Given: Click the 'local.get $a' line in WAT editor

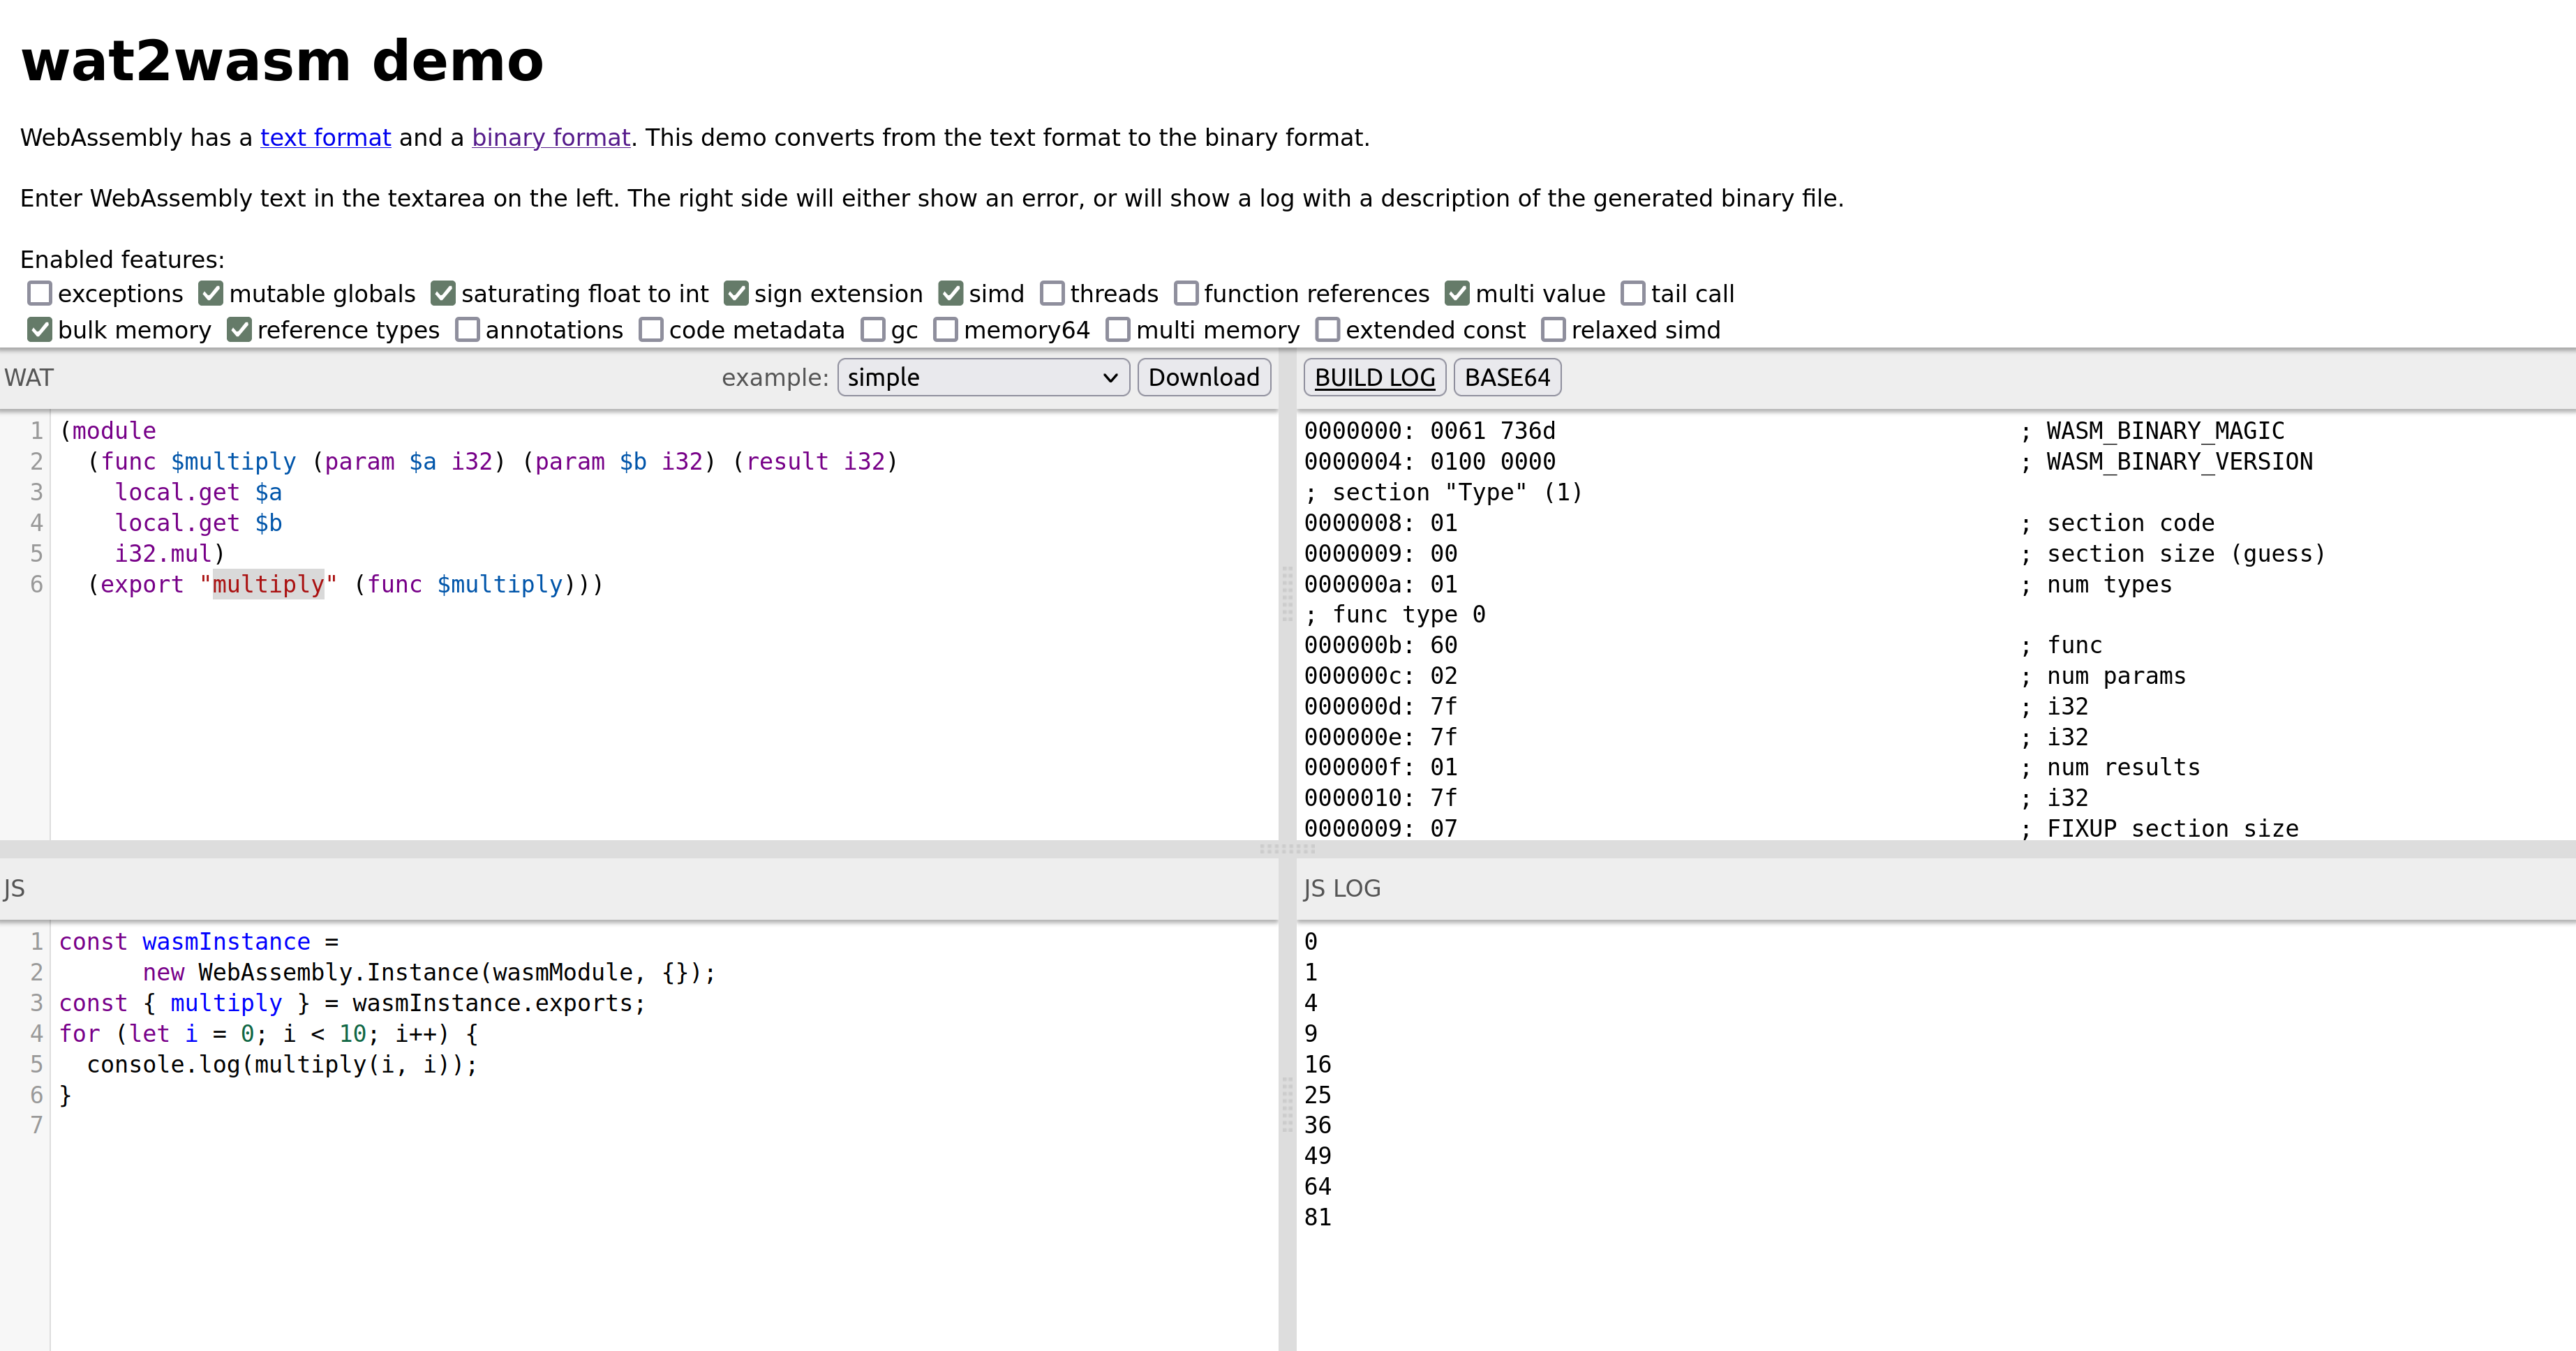Looking at the screenshot, I should [198, 492].
